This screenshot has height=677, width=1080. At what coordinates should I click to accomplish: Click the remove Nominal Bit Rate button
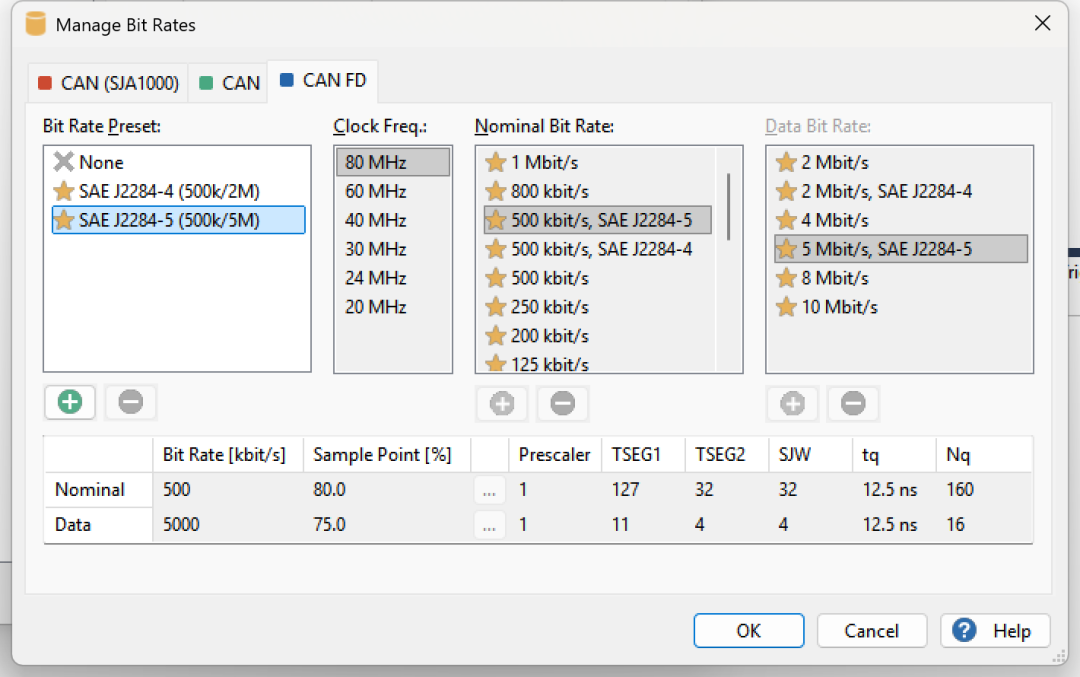coord(562,404)
